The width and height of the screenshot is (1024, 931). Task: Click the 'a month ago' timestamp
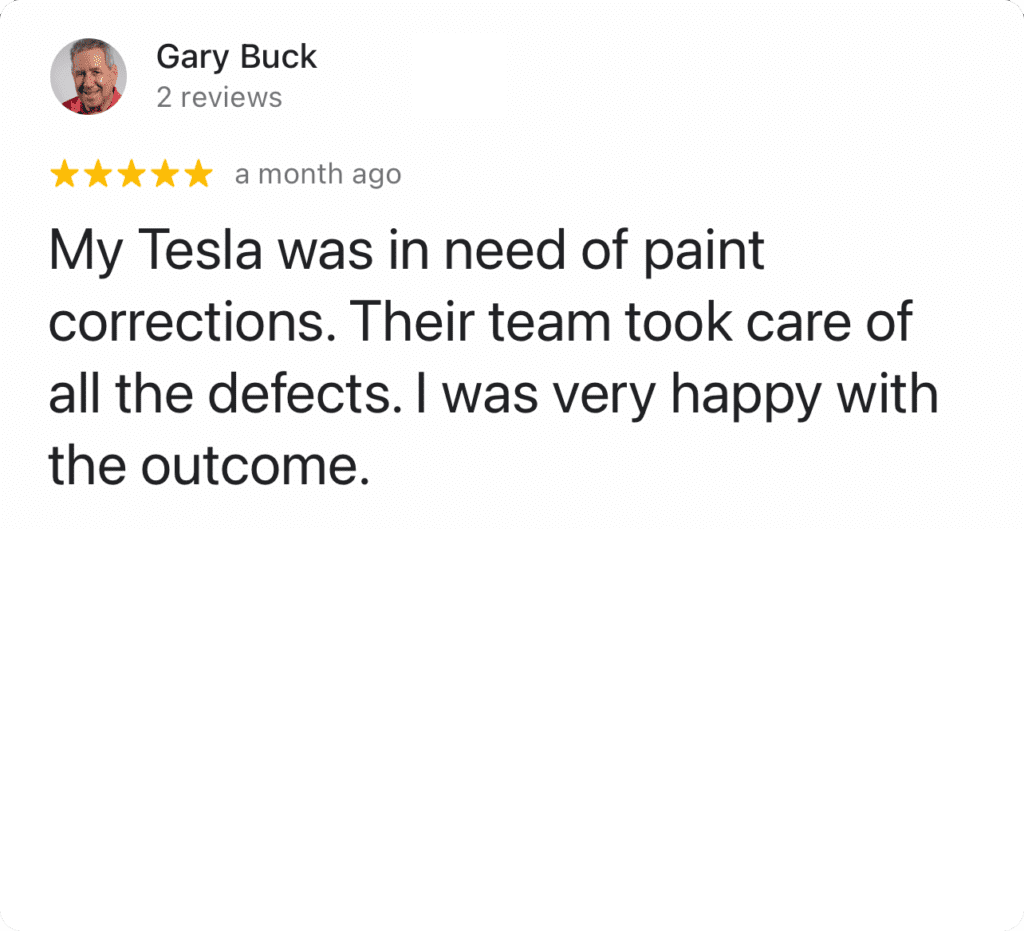[318, 174]
